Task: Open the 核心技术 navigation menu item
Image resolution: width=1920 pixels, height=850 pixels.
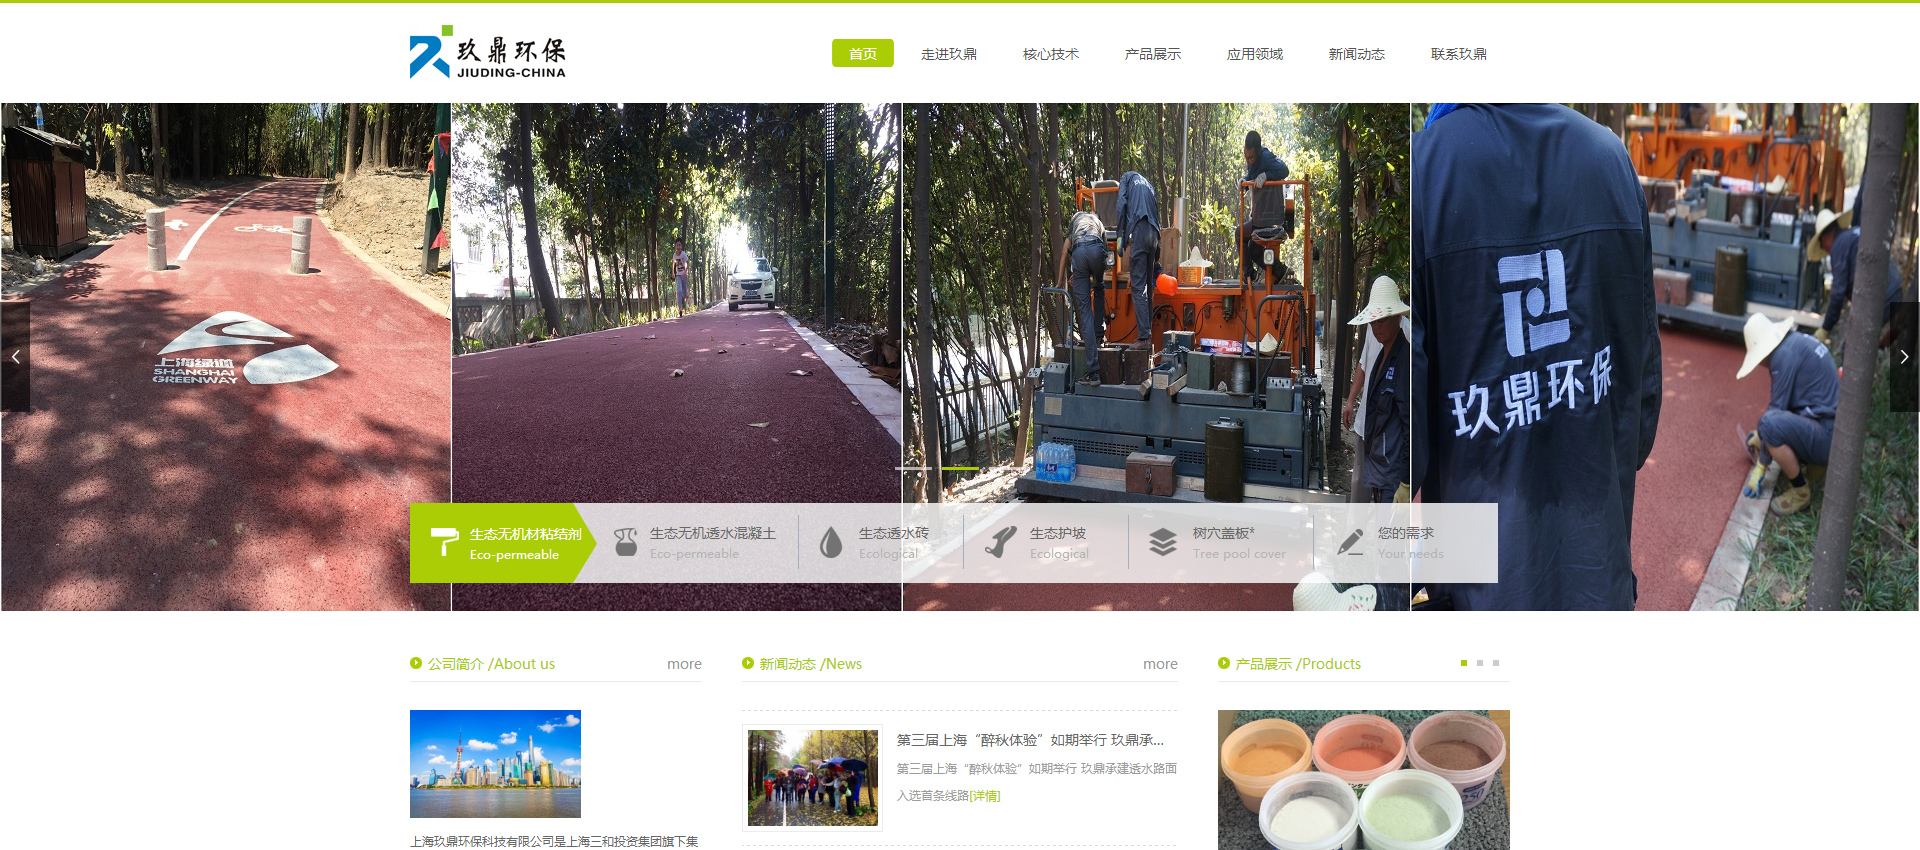Action: 1050,54
